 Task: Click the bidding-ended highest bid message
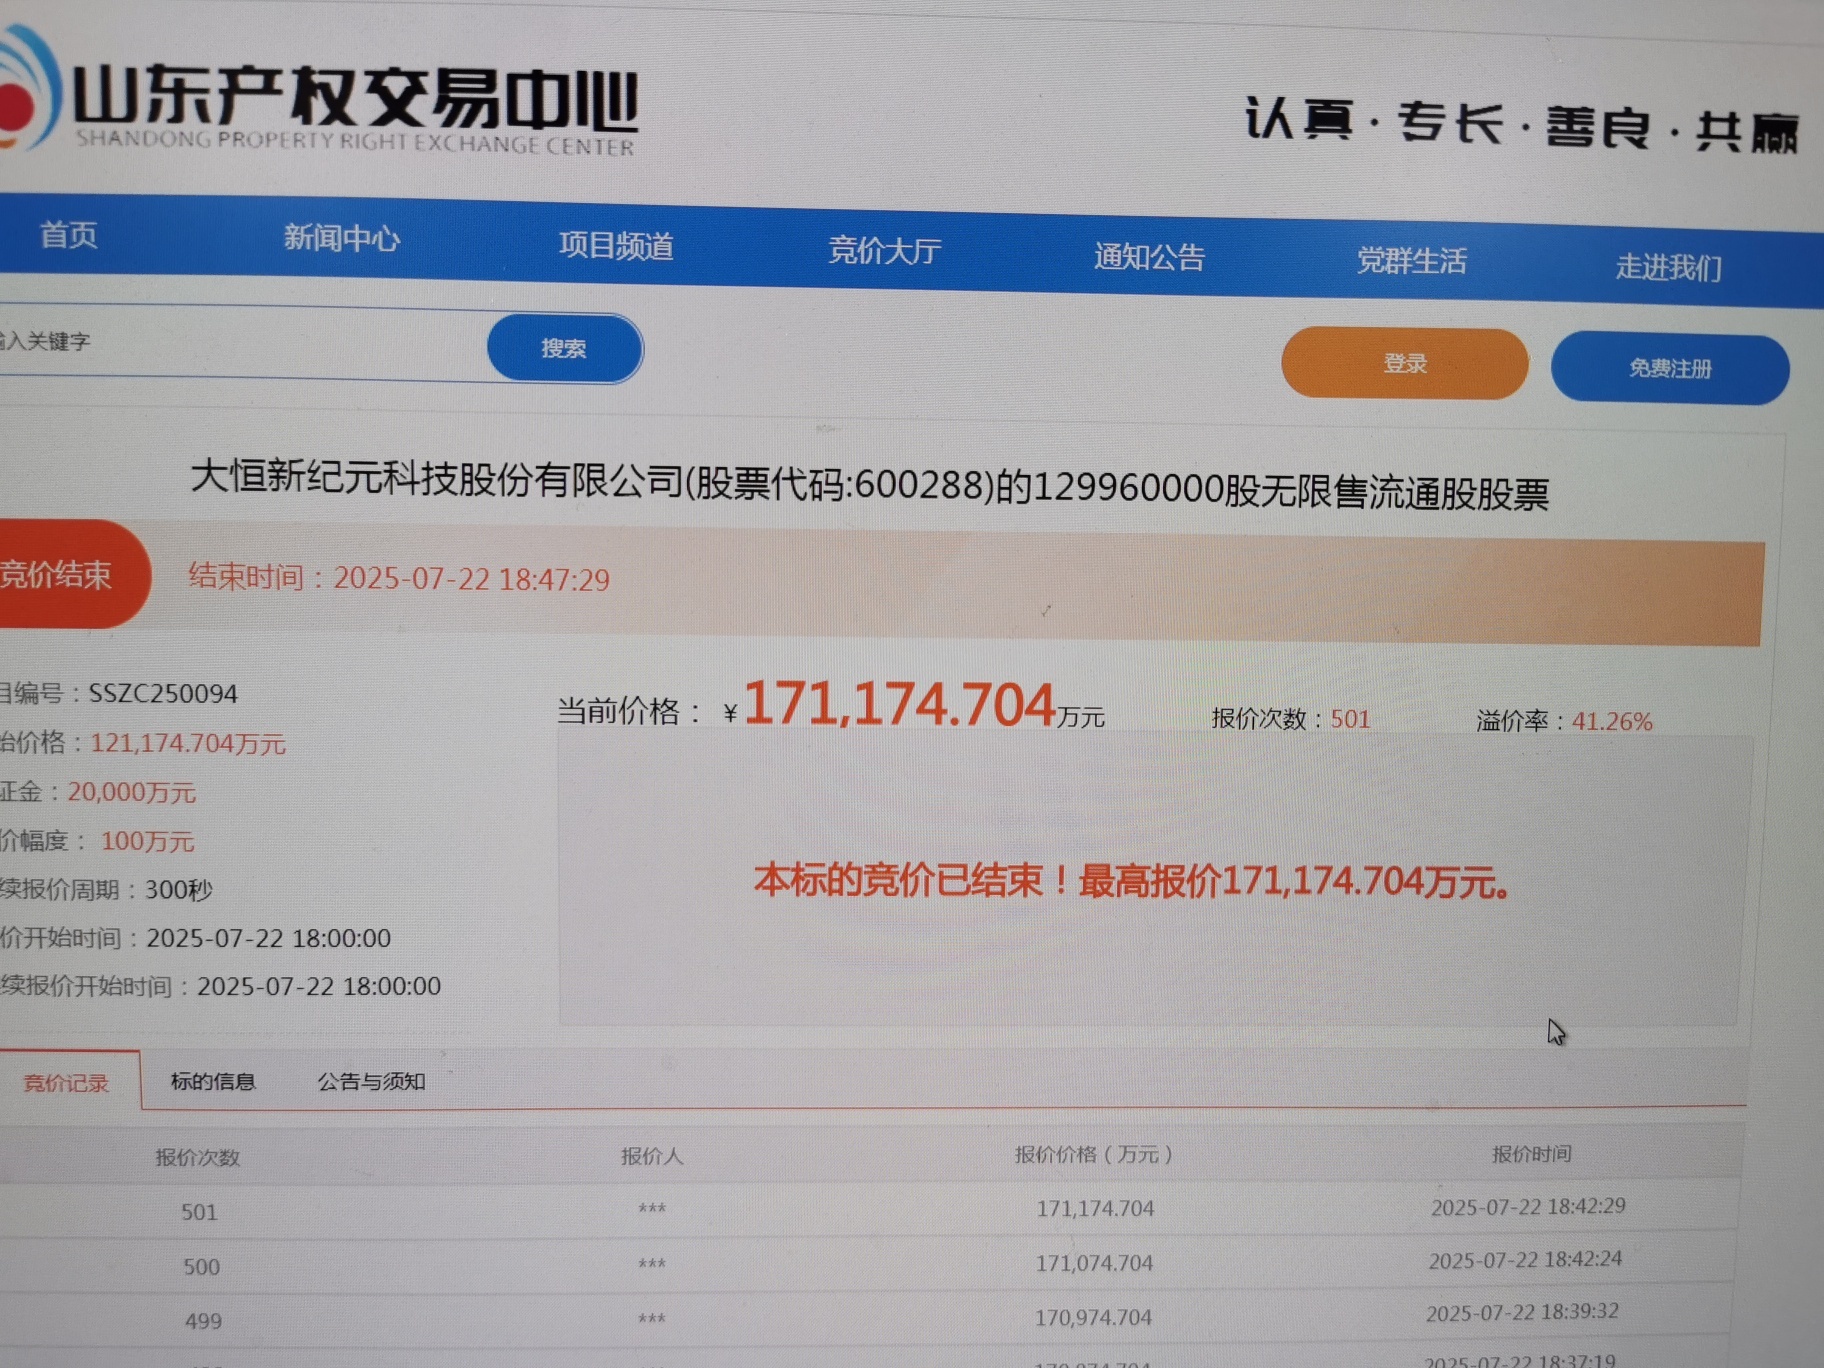(1132, 881)
